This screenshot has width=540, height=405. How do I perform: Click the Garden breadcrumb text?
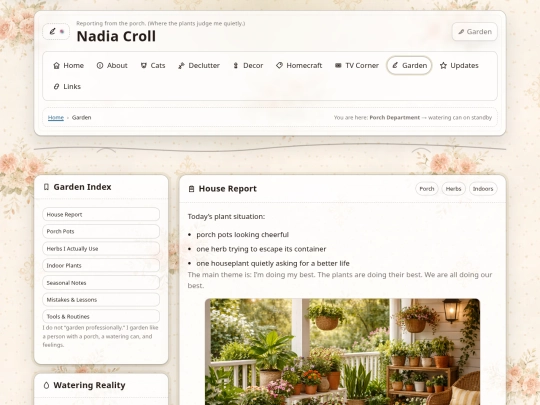[82, 117]
